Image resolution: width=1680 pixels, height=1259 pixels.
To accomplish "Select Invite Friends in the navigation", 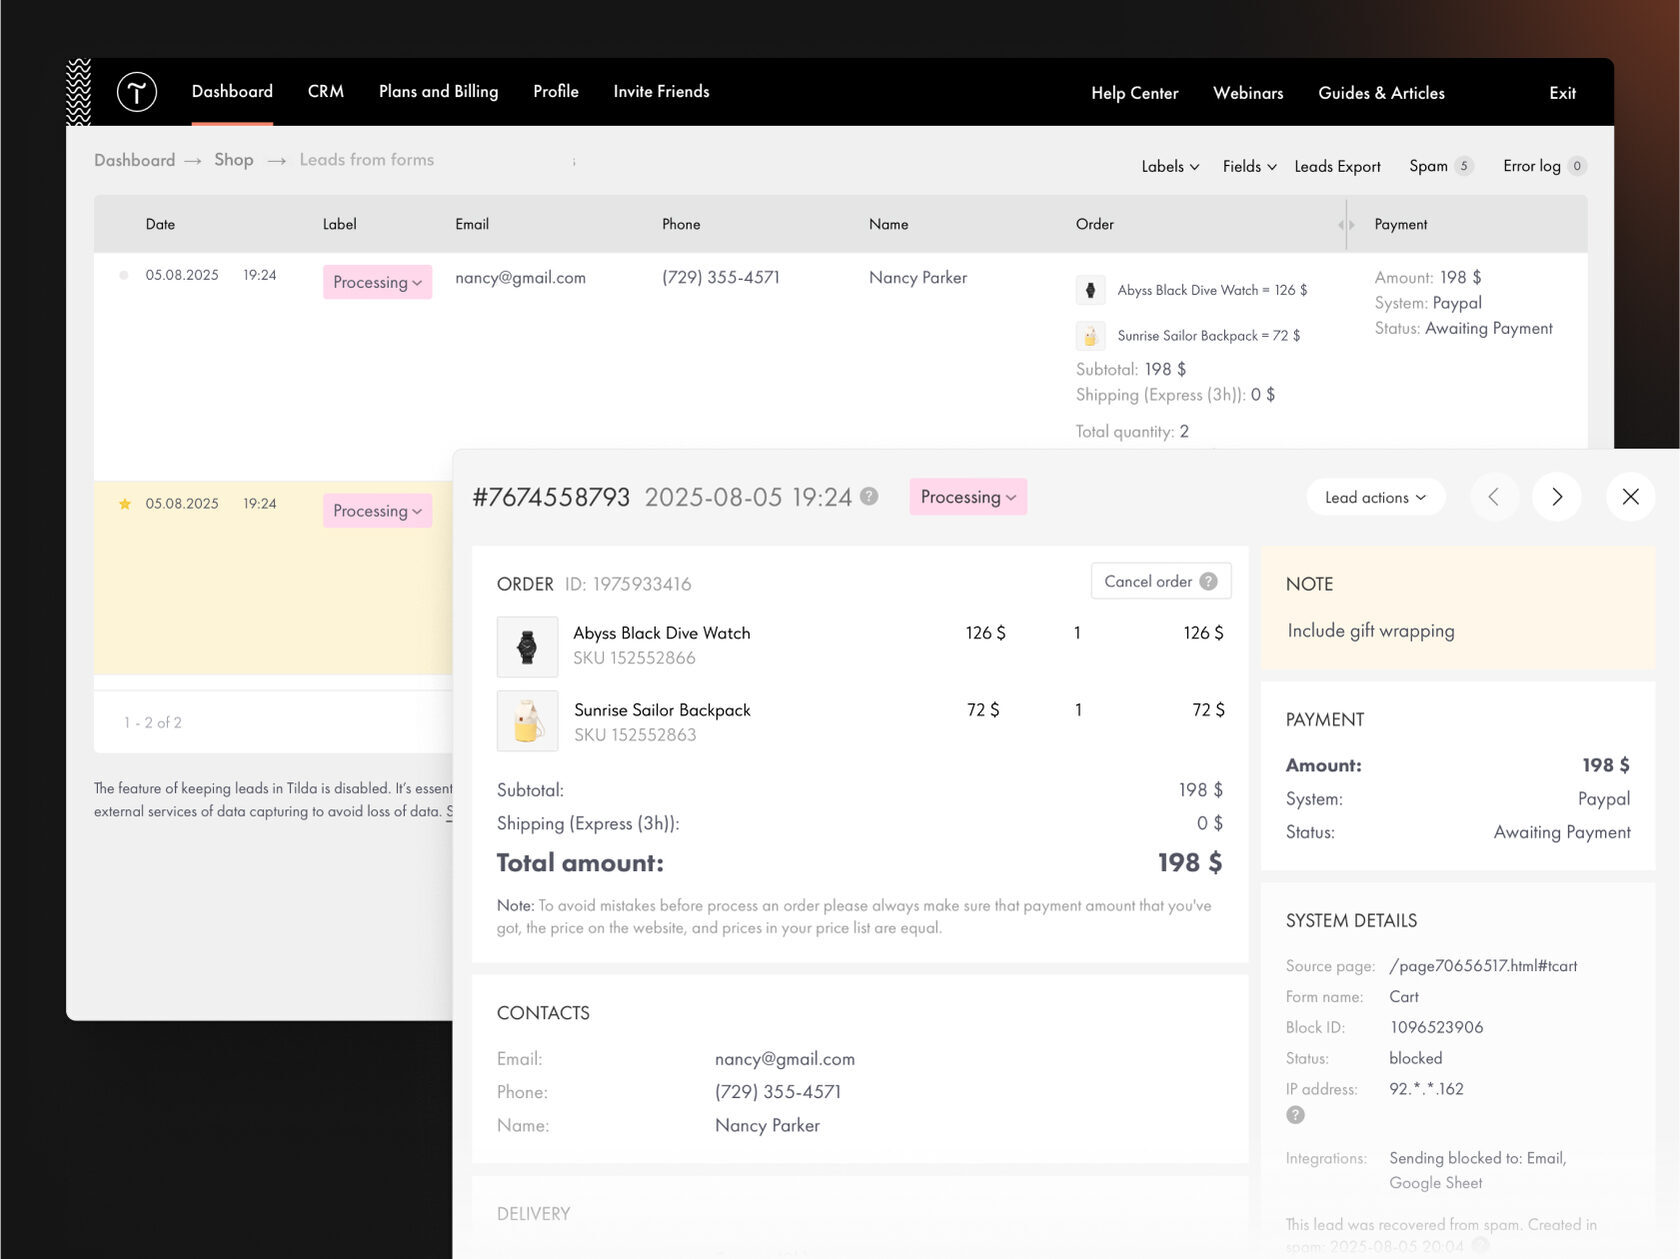I will [x=661, y=92].
